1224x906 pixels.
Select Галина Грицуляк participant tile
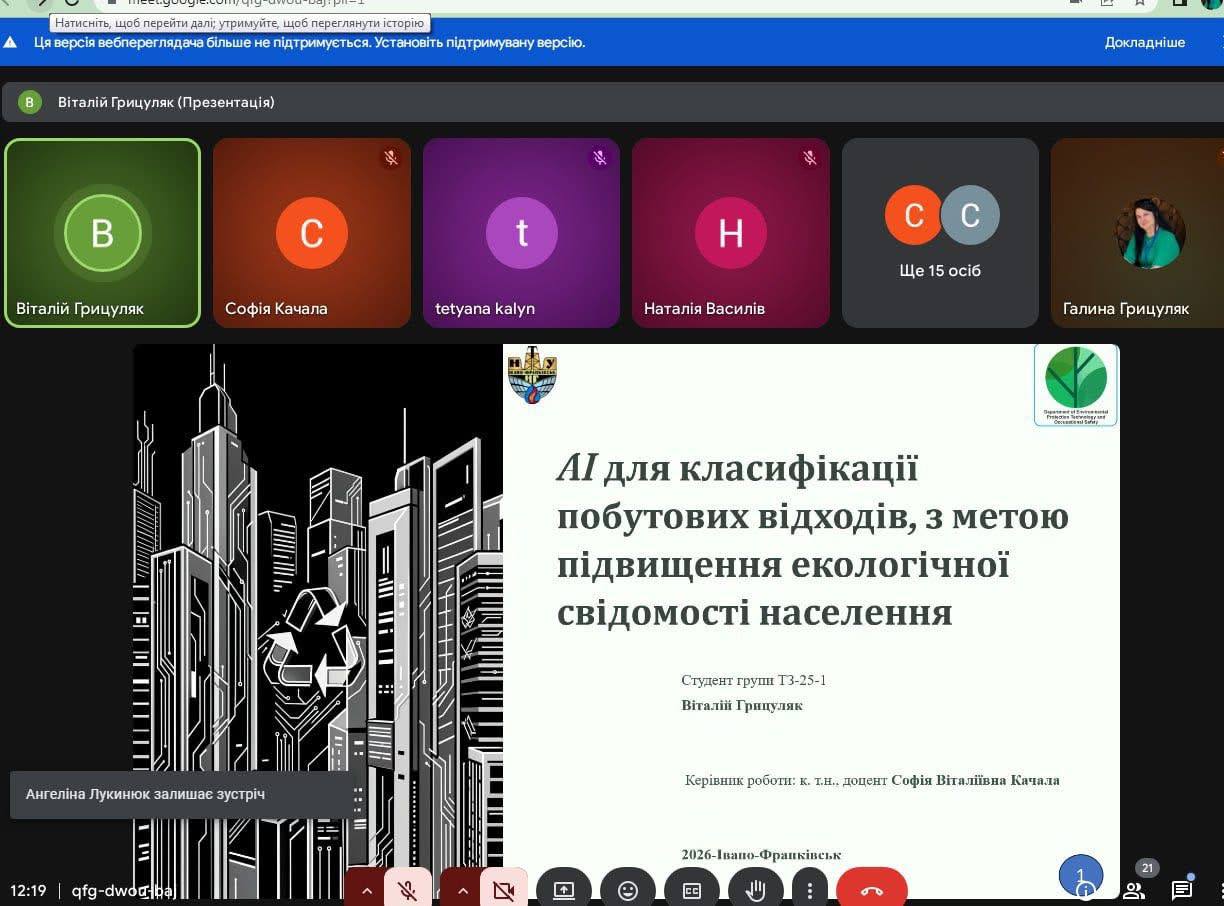[1137, 233]
